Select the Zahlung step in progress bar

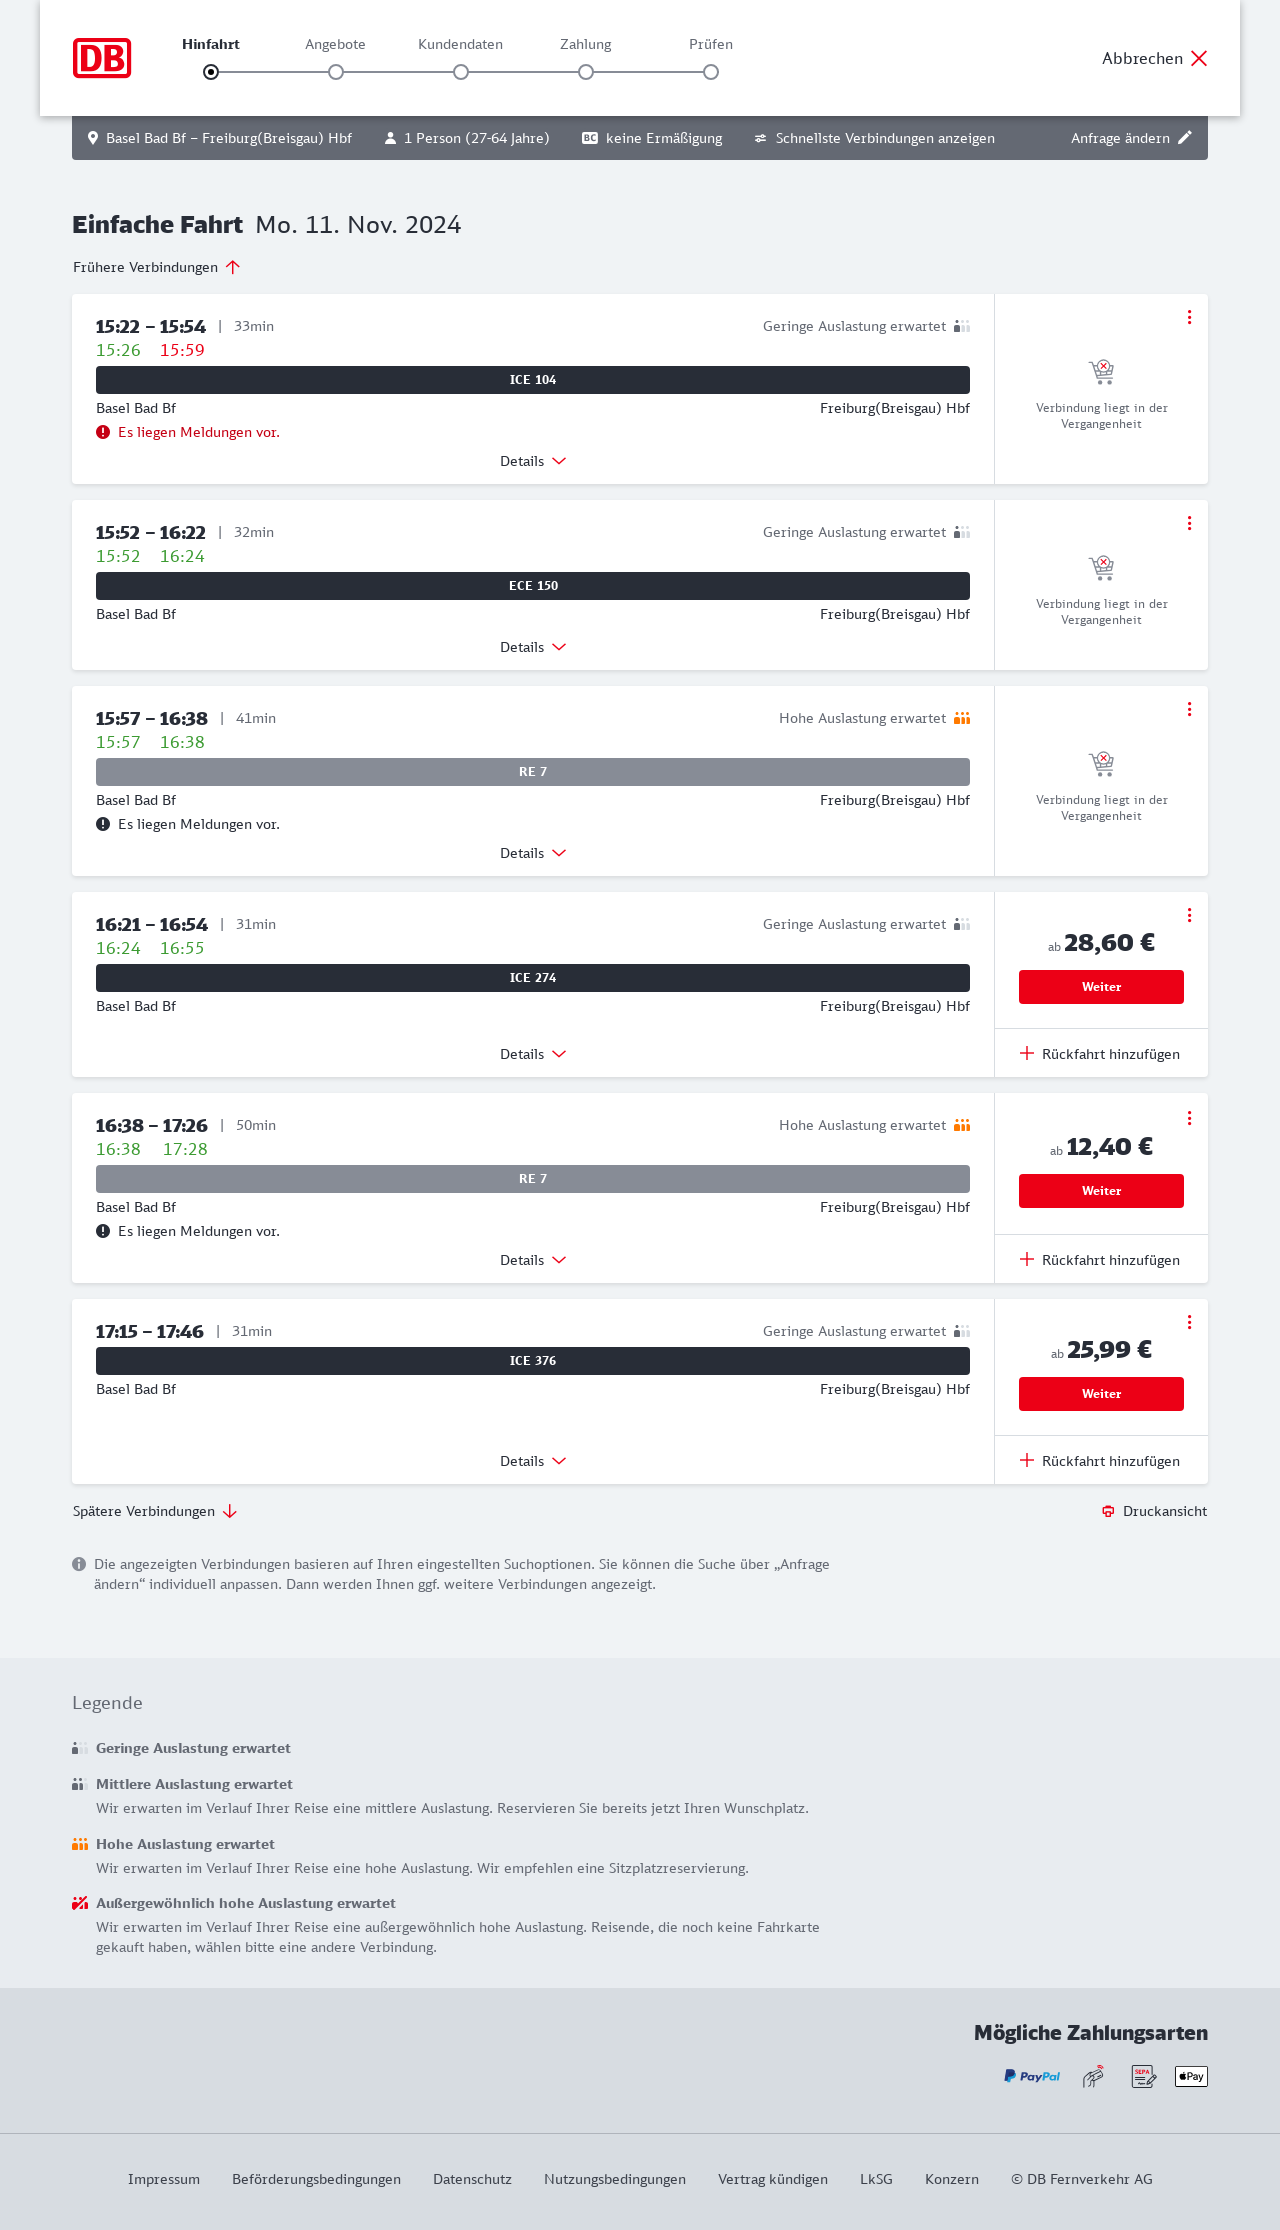click(586, 72)
